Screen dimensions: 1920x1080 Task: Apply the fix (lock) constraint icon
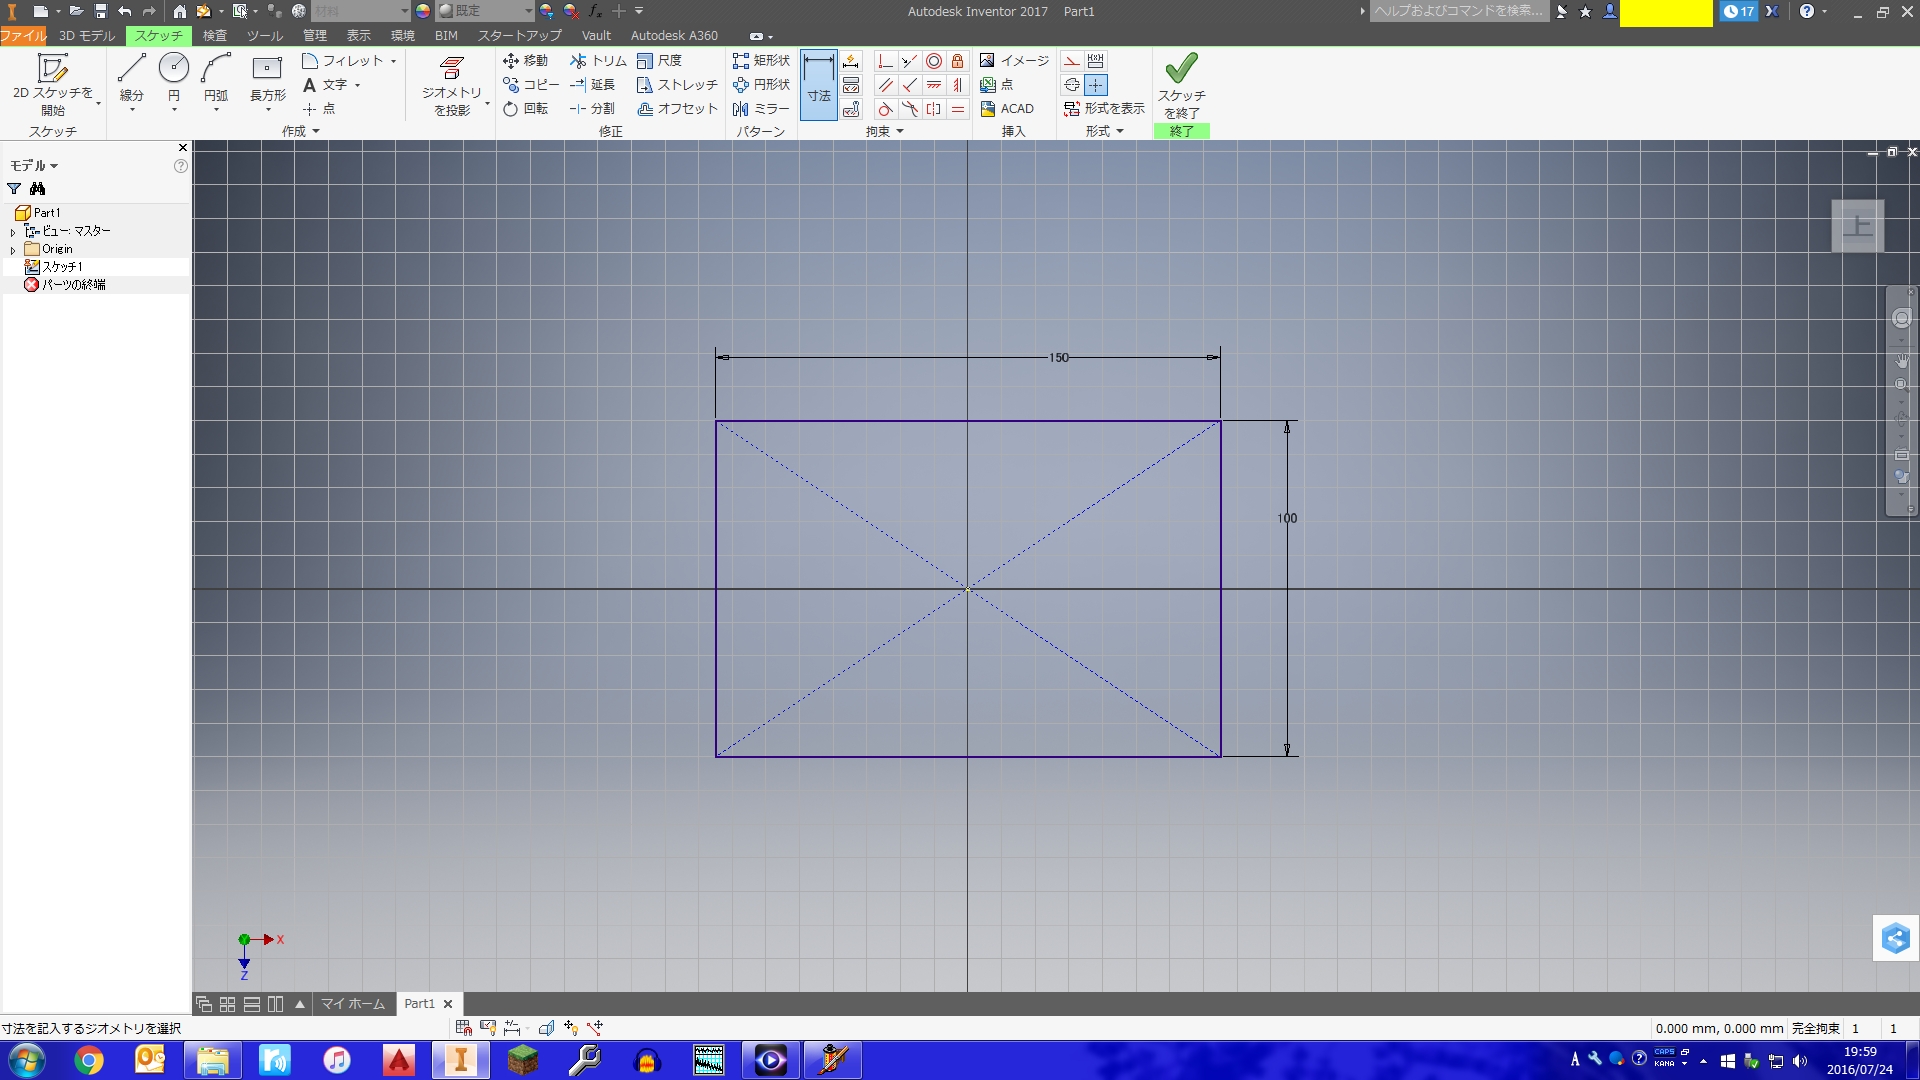957,61
